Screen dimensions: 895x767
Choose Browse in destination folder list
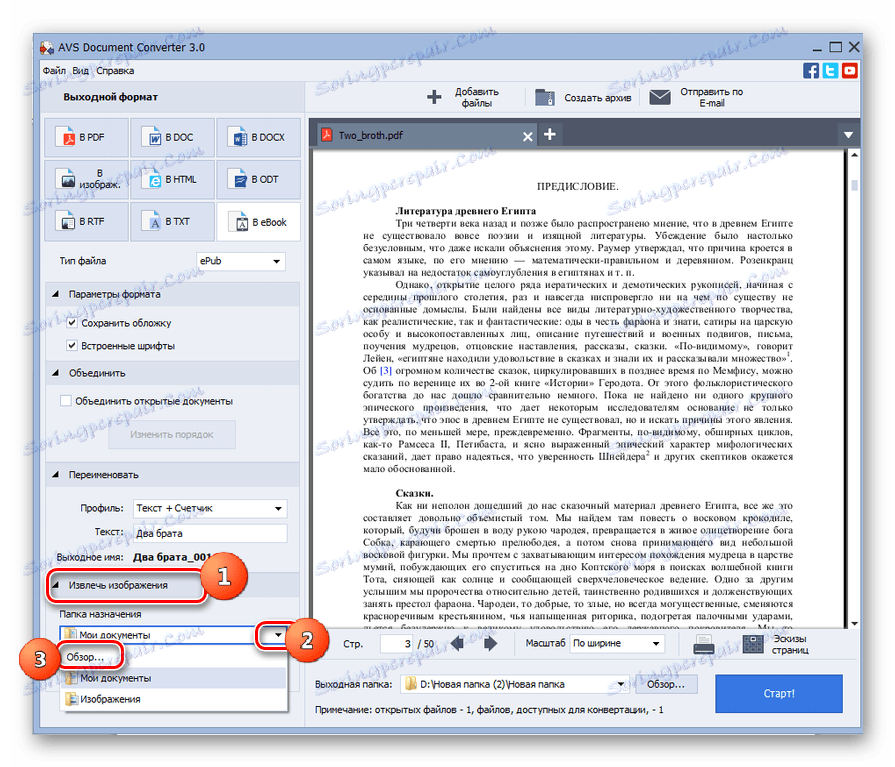coord(86,657)
